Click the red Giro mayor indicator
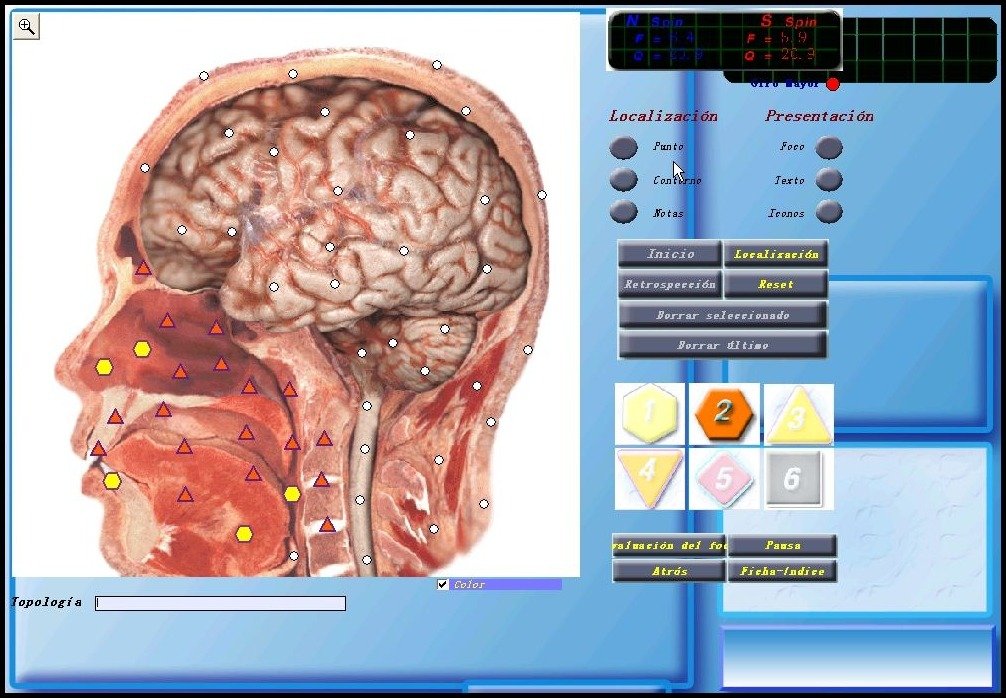 point(833,84)
